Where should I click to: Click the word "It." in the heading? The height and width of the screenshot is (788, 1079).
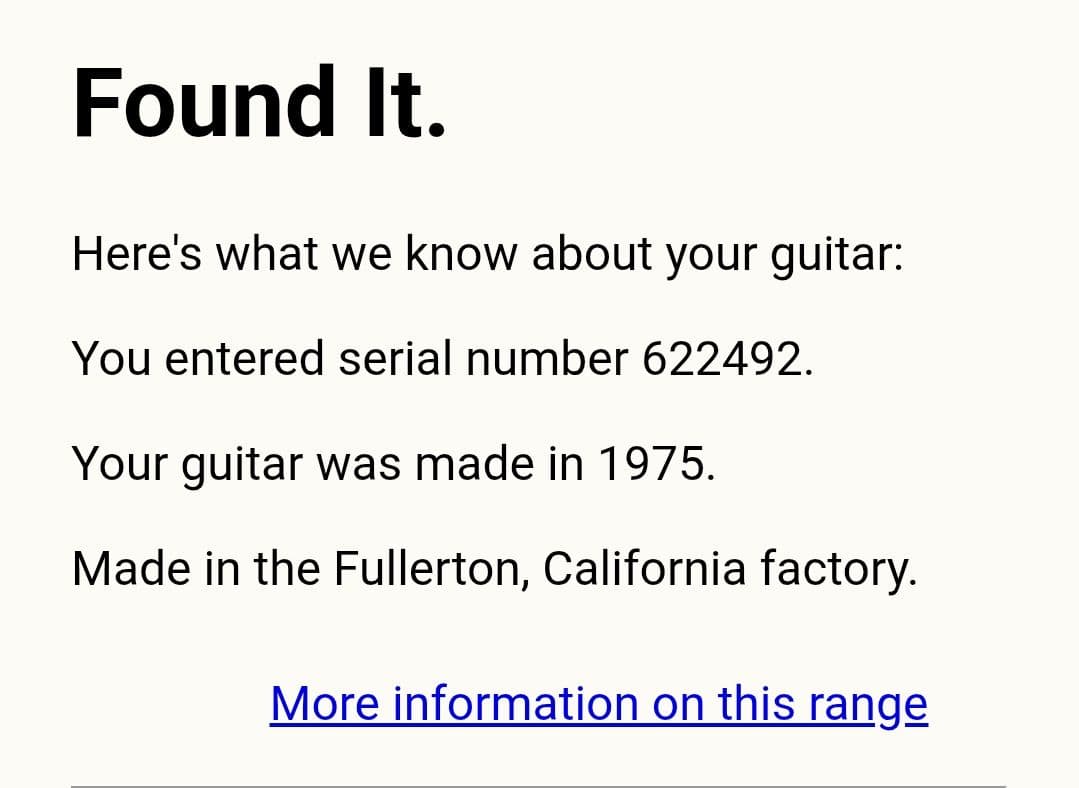405,103
